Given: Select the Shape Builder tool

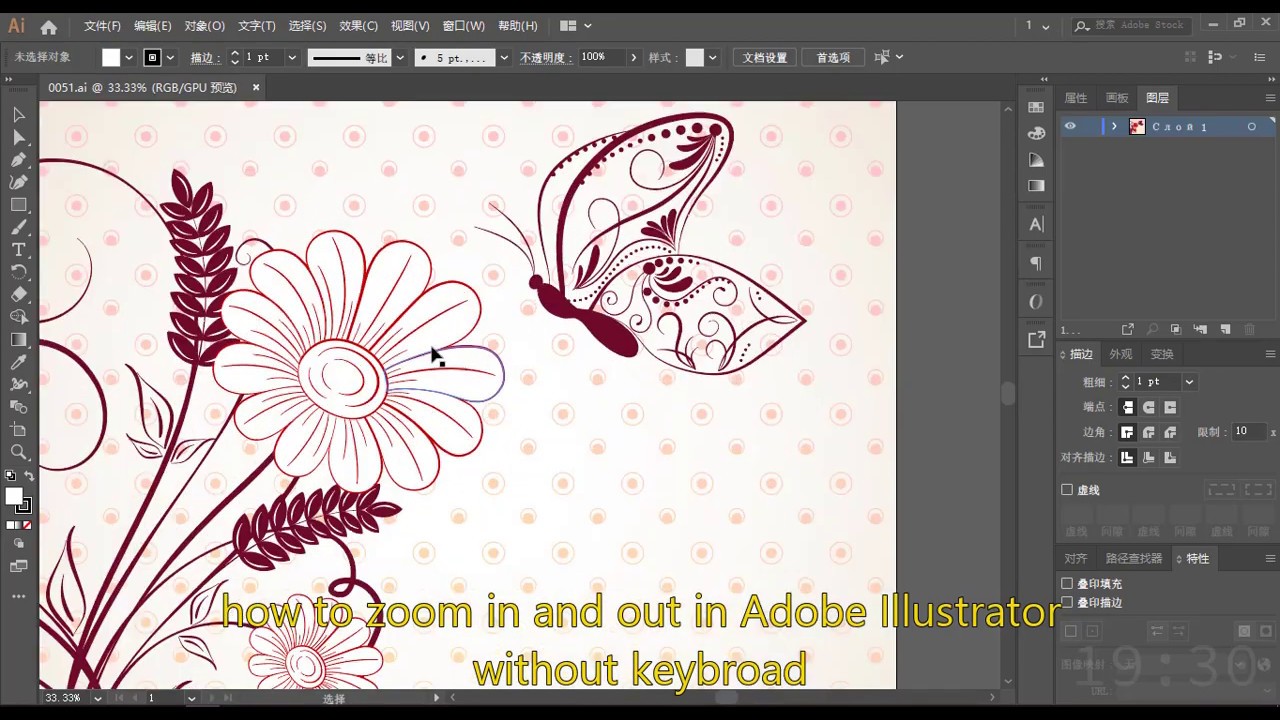Looking at the screenshot, I should [x=19, y=317].
